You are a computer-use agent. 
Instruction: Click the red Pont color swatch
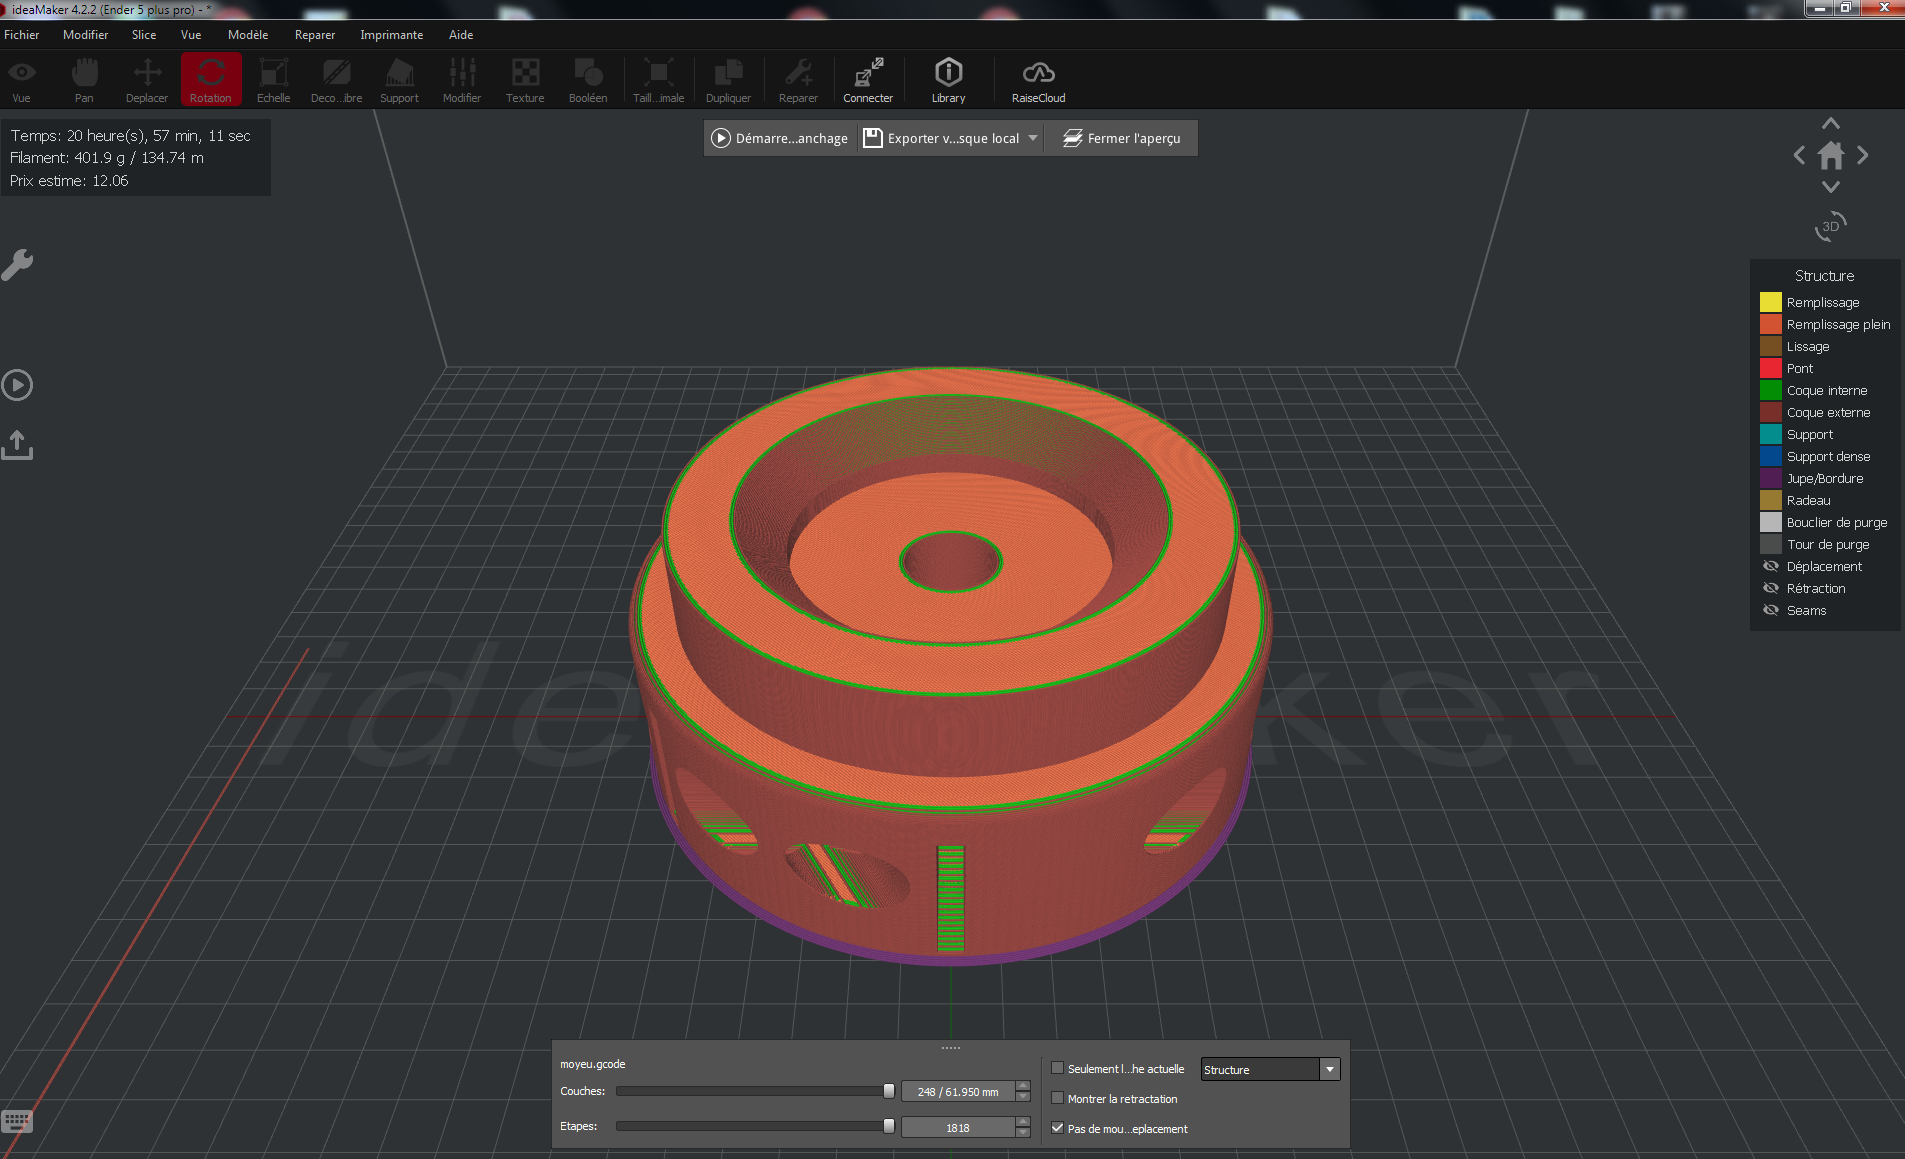coord(1771,368)
